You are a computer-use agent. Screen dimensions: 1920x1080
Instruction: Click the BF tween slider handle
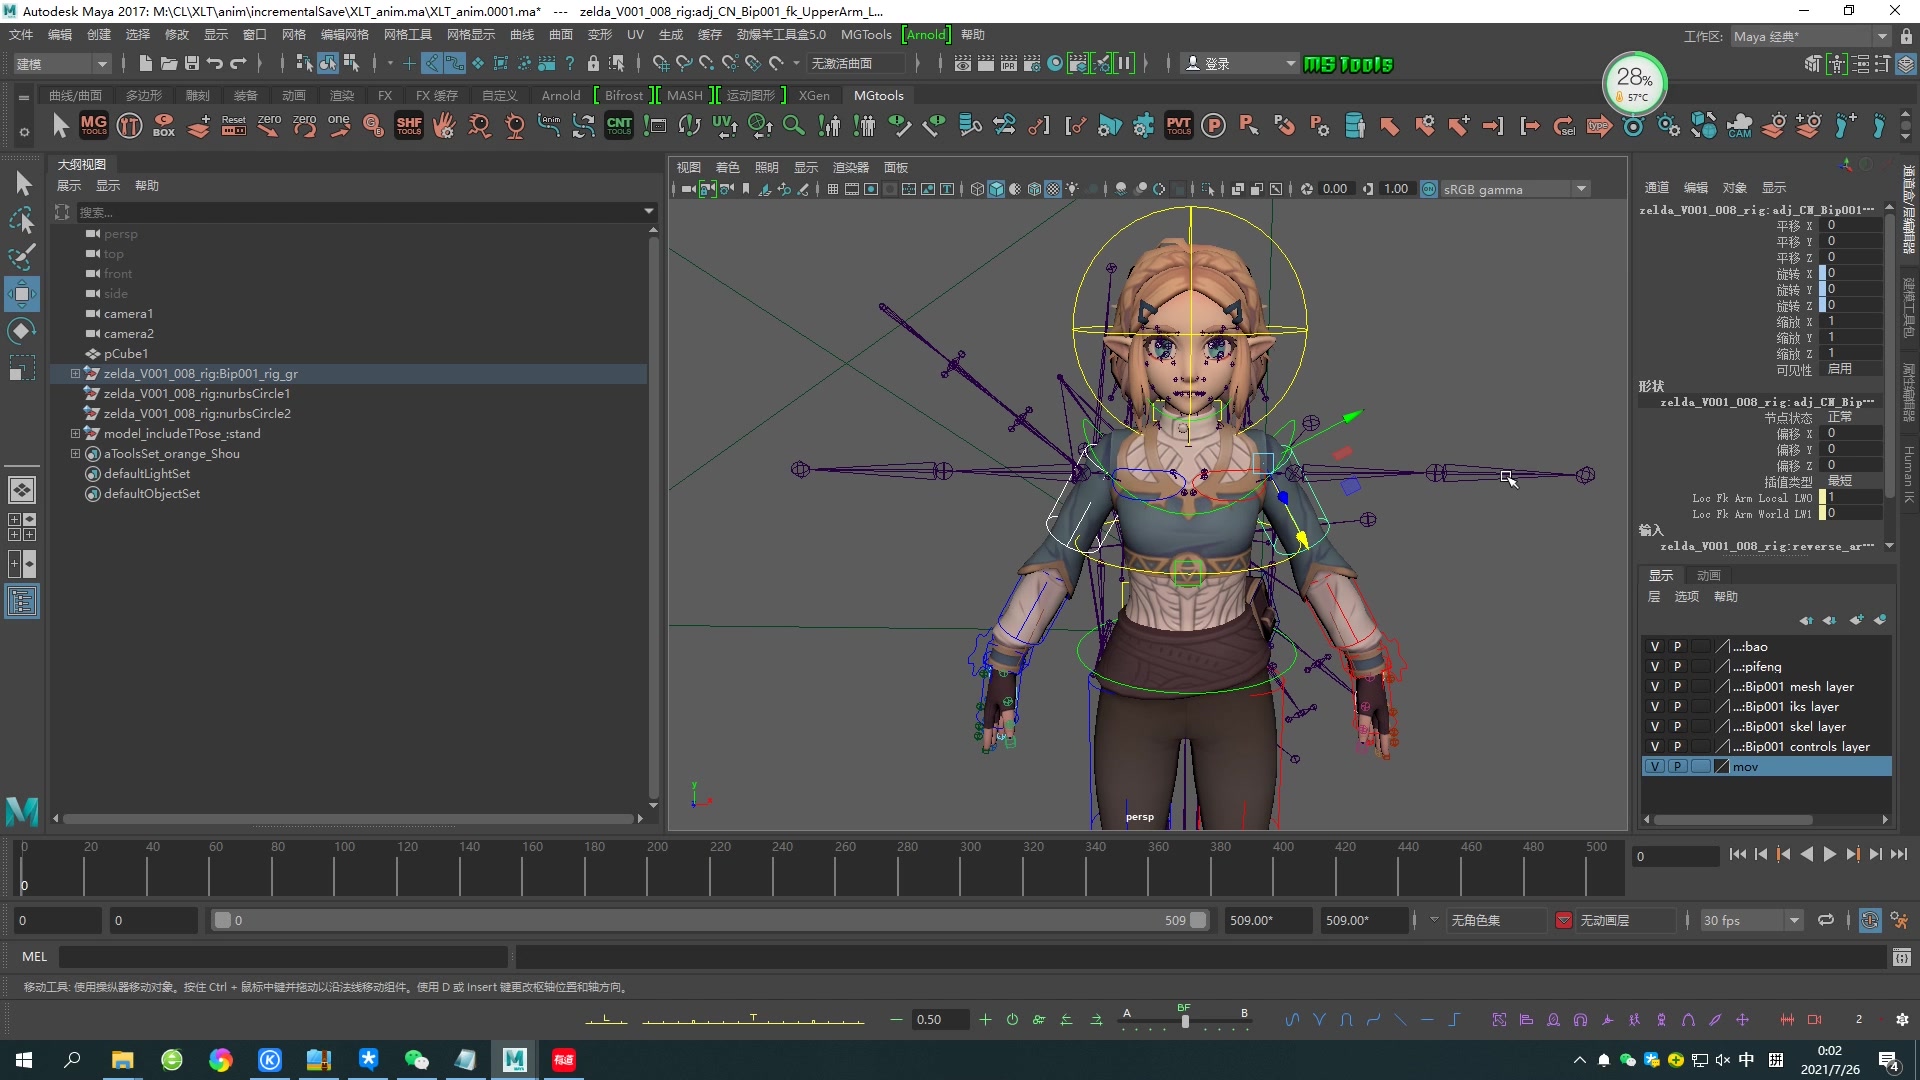(x=1185, y=1021)
